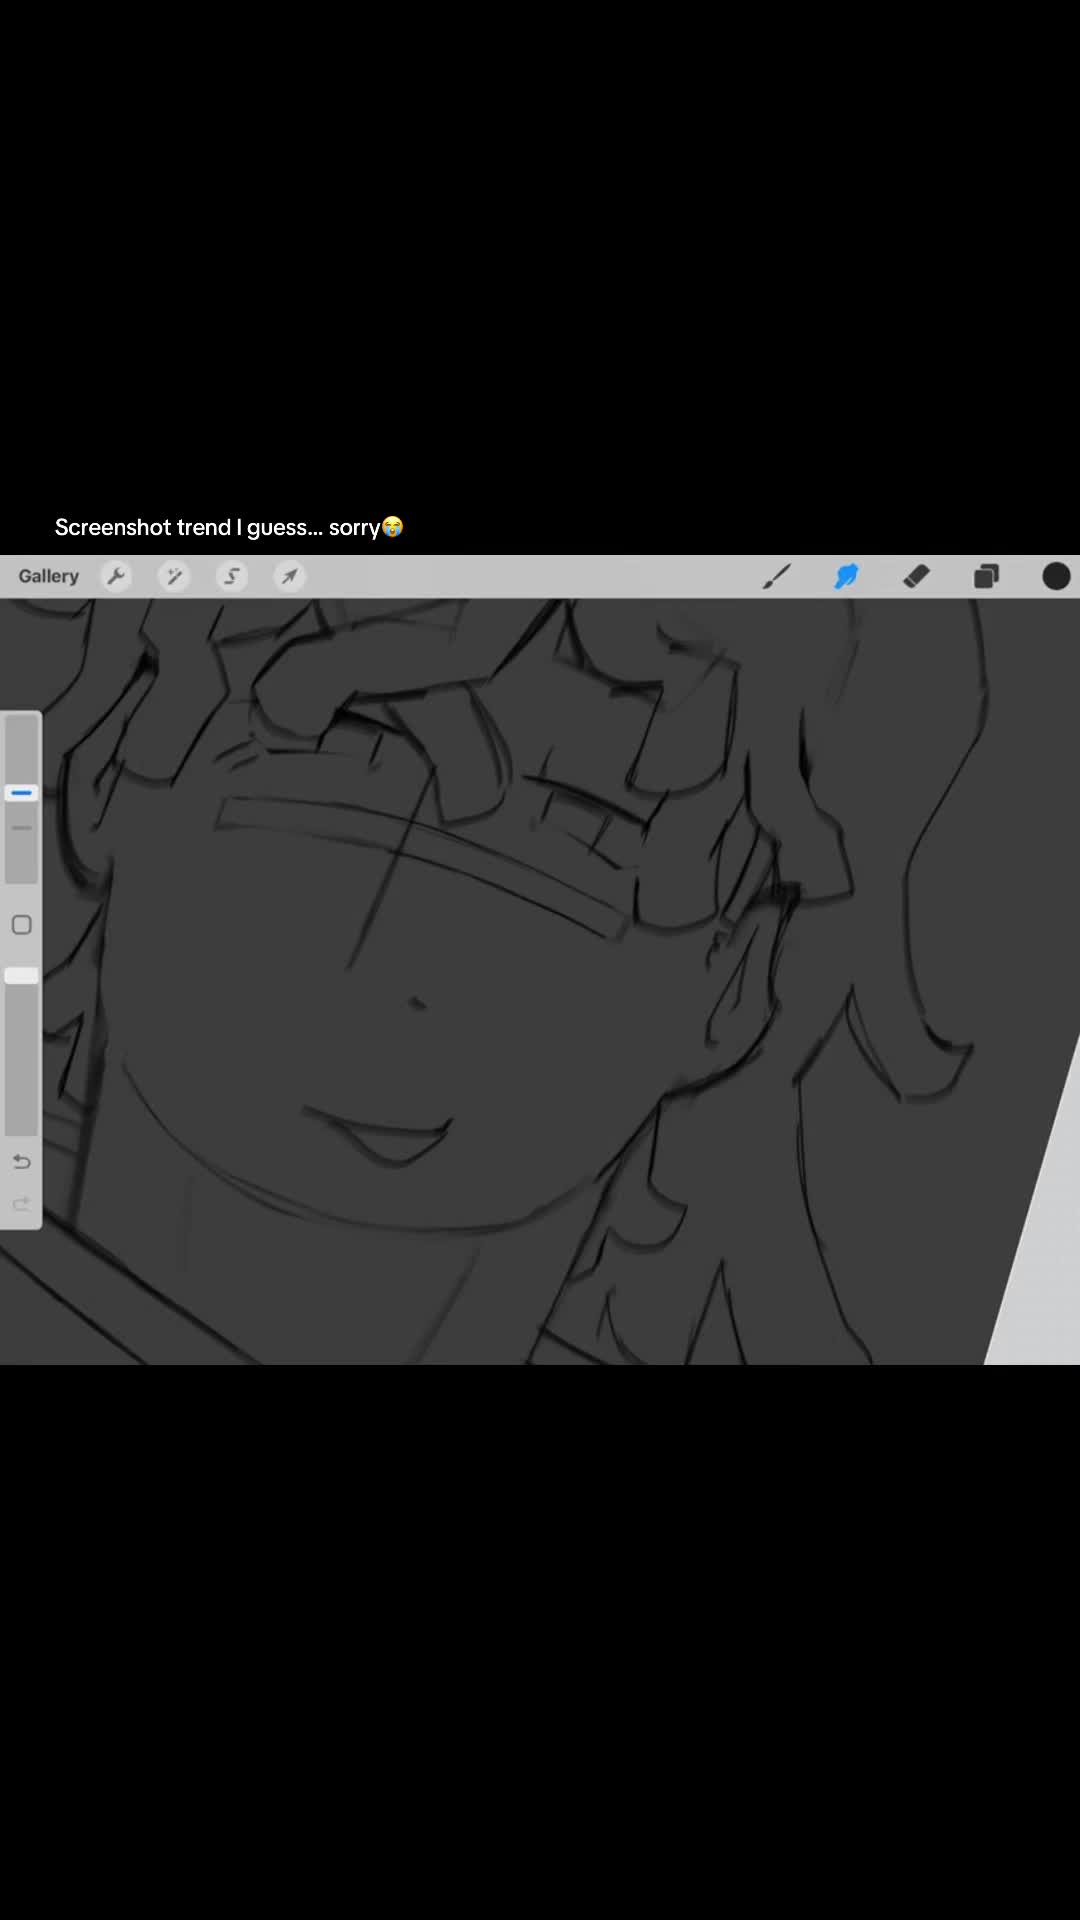This screenshot has height=1920, width=1080.
Task: Undo the last stroke with sidebar arrow
Action: [x=22, y=1162]
